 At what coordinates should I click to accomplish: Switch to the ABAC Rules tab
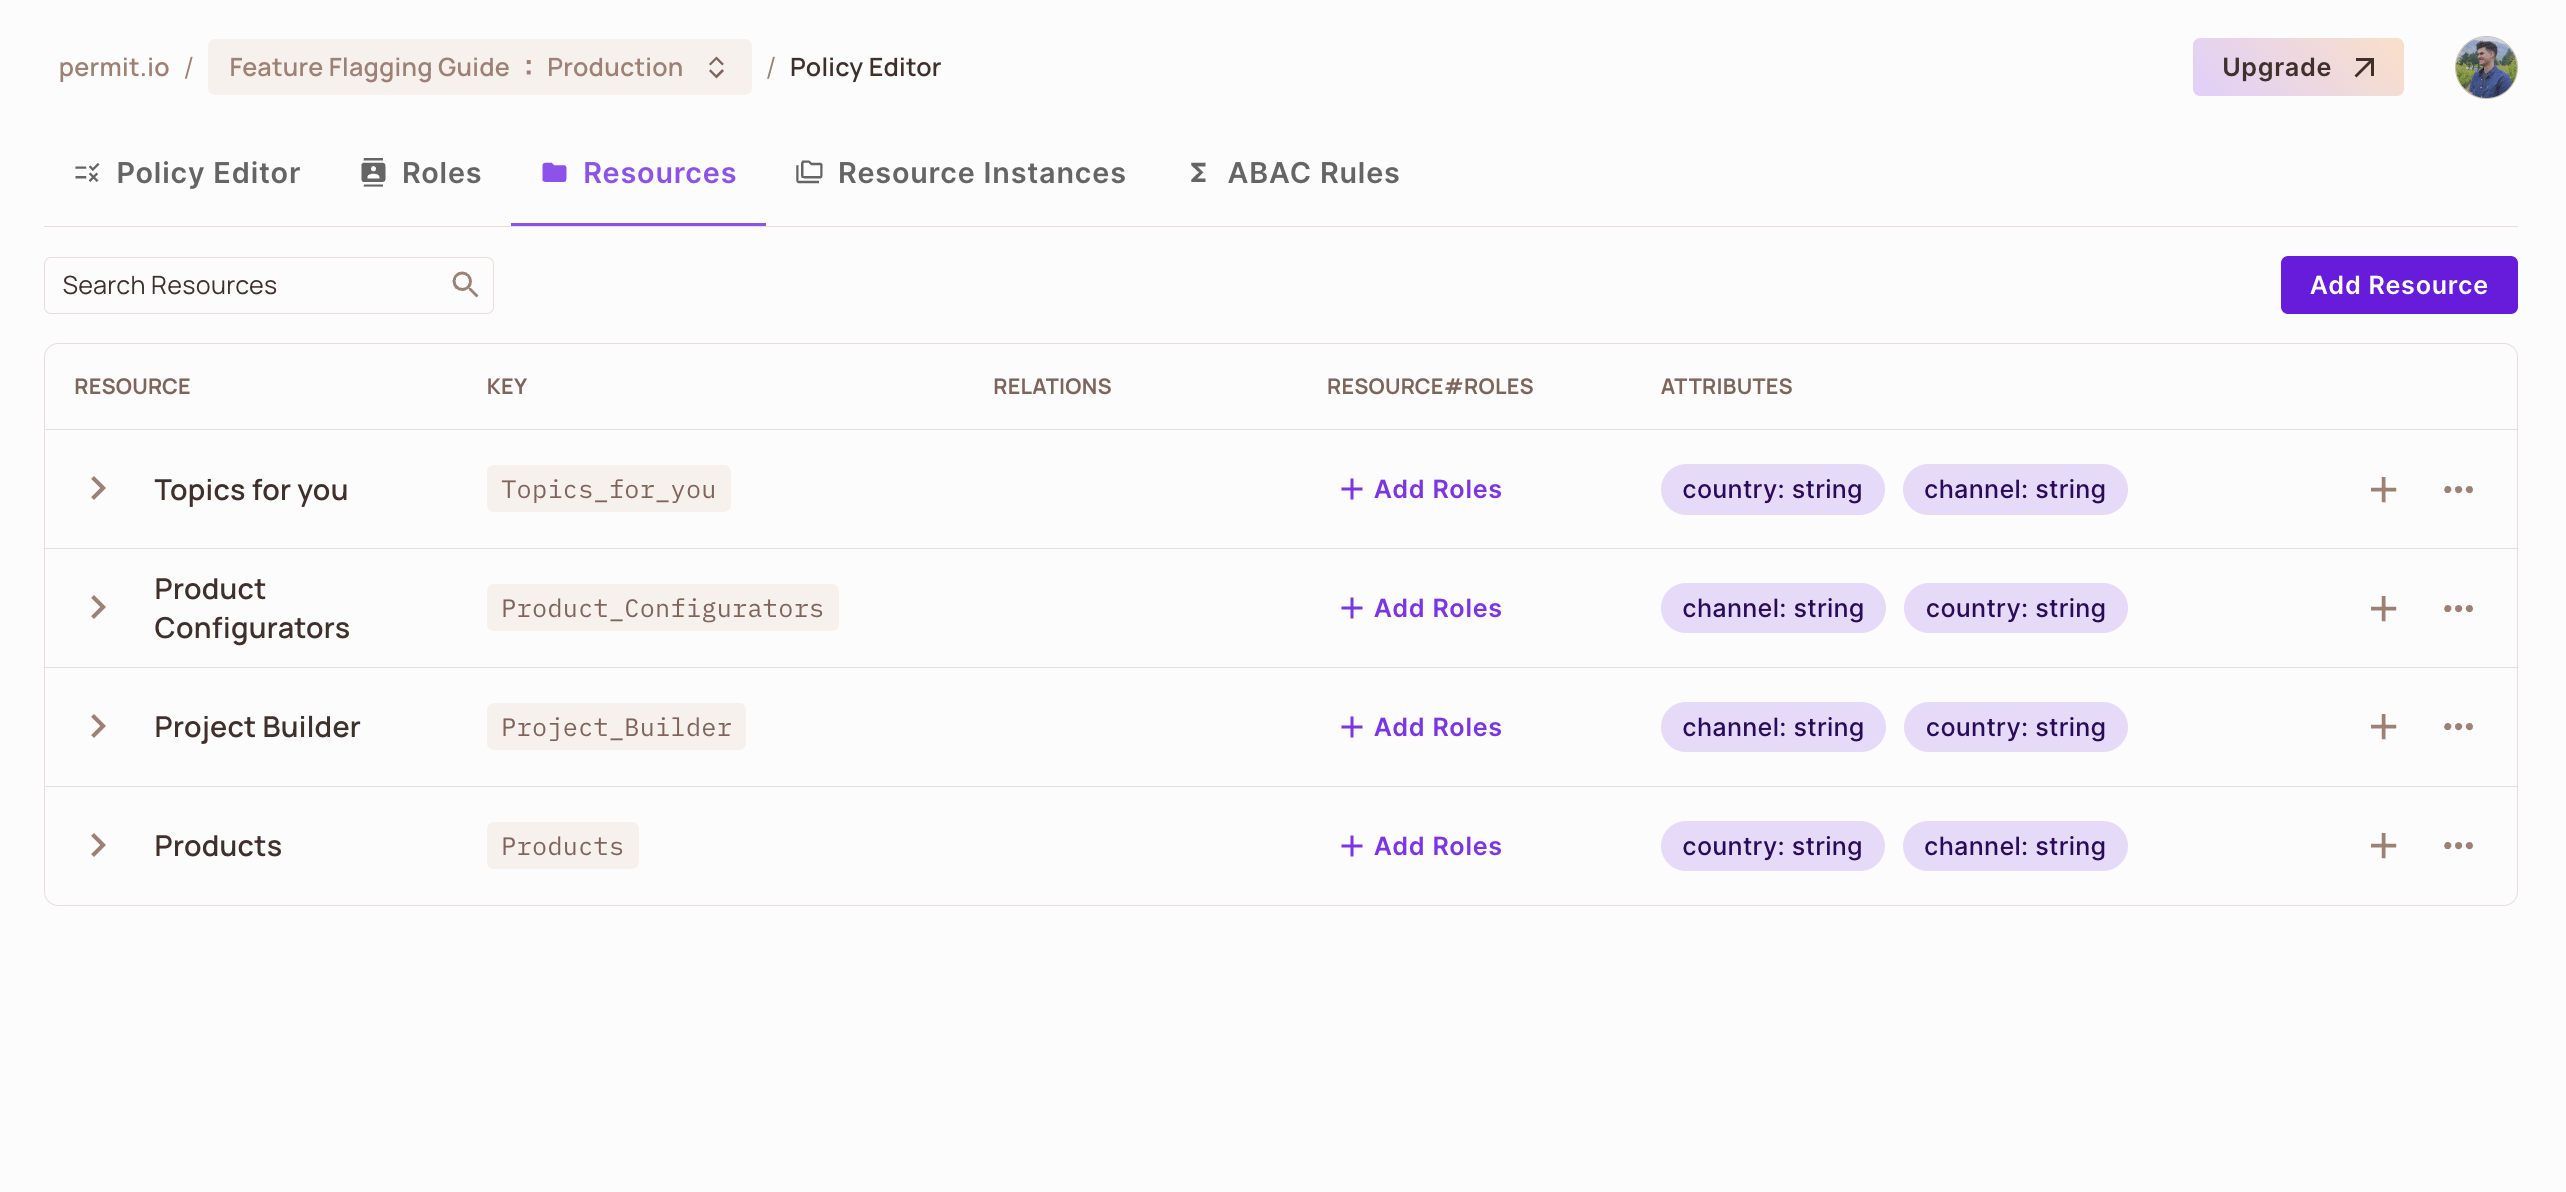(1292, 172)
